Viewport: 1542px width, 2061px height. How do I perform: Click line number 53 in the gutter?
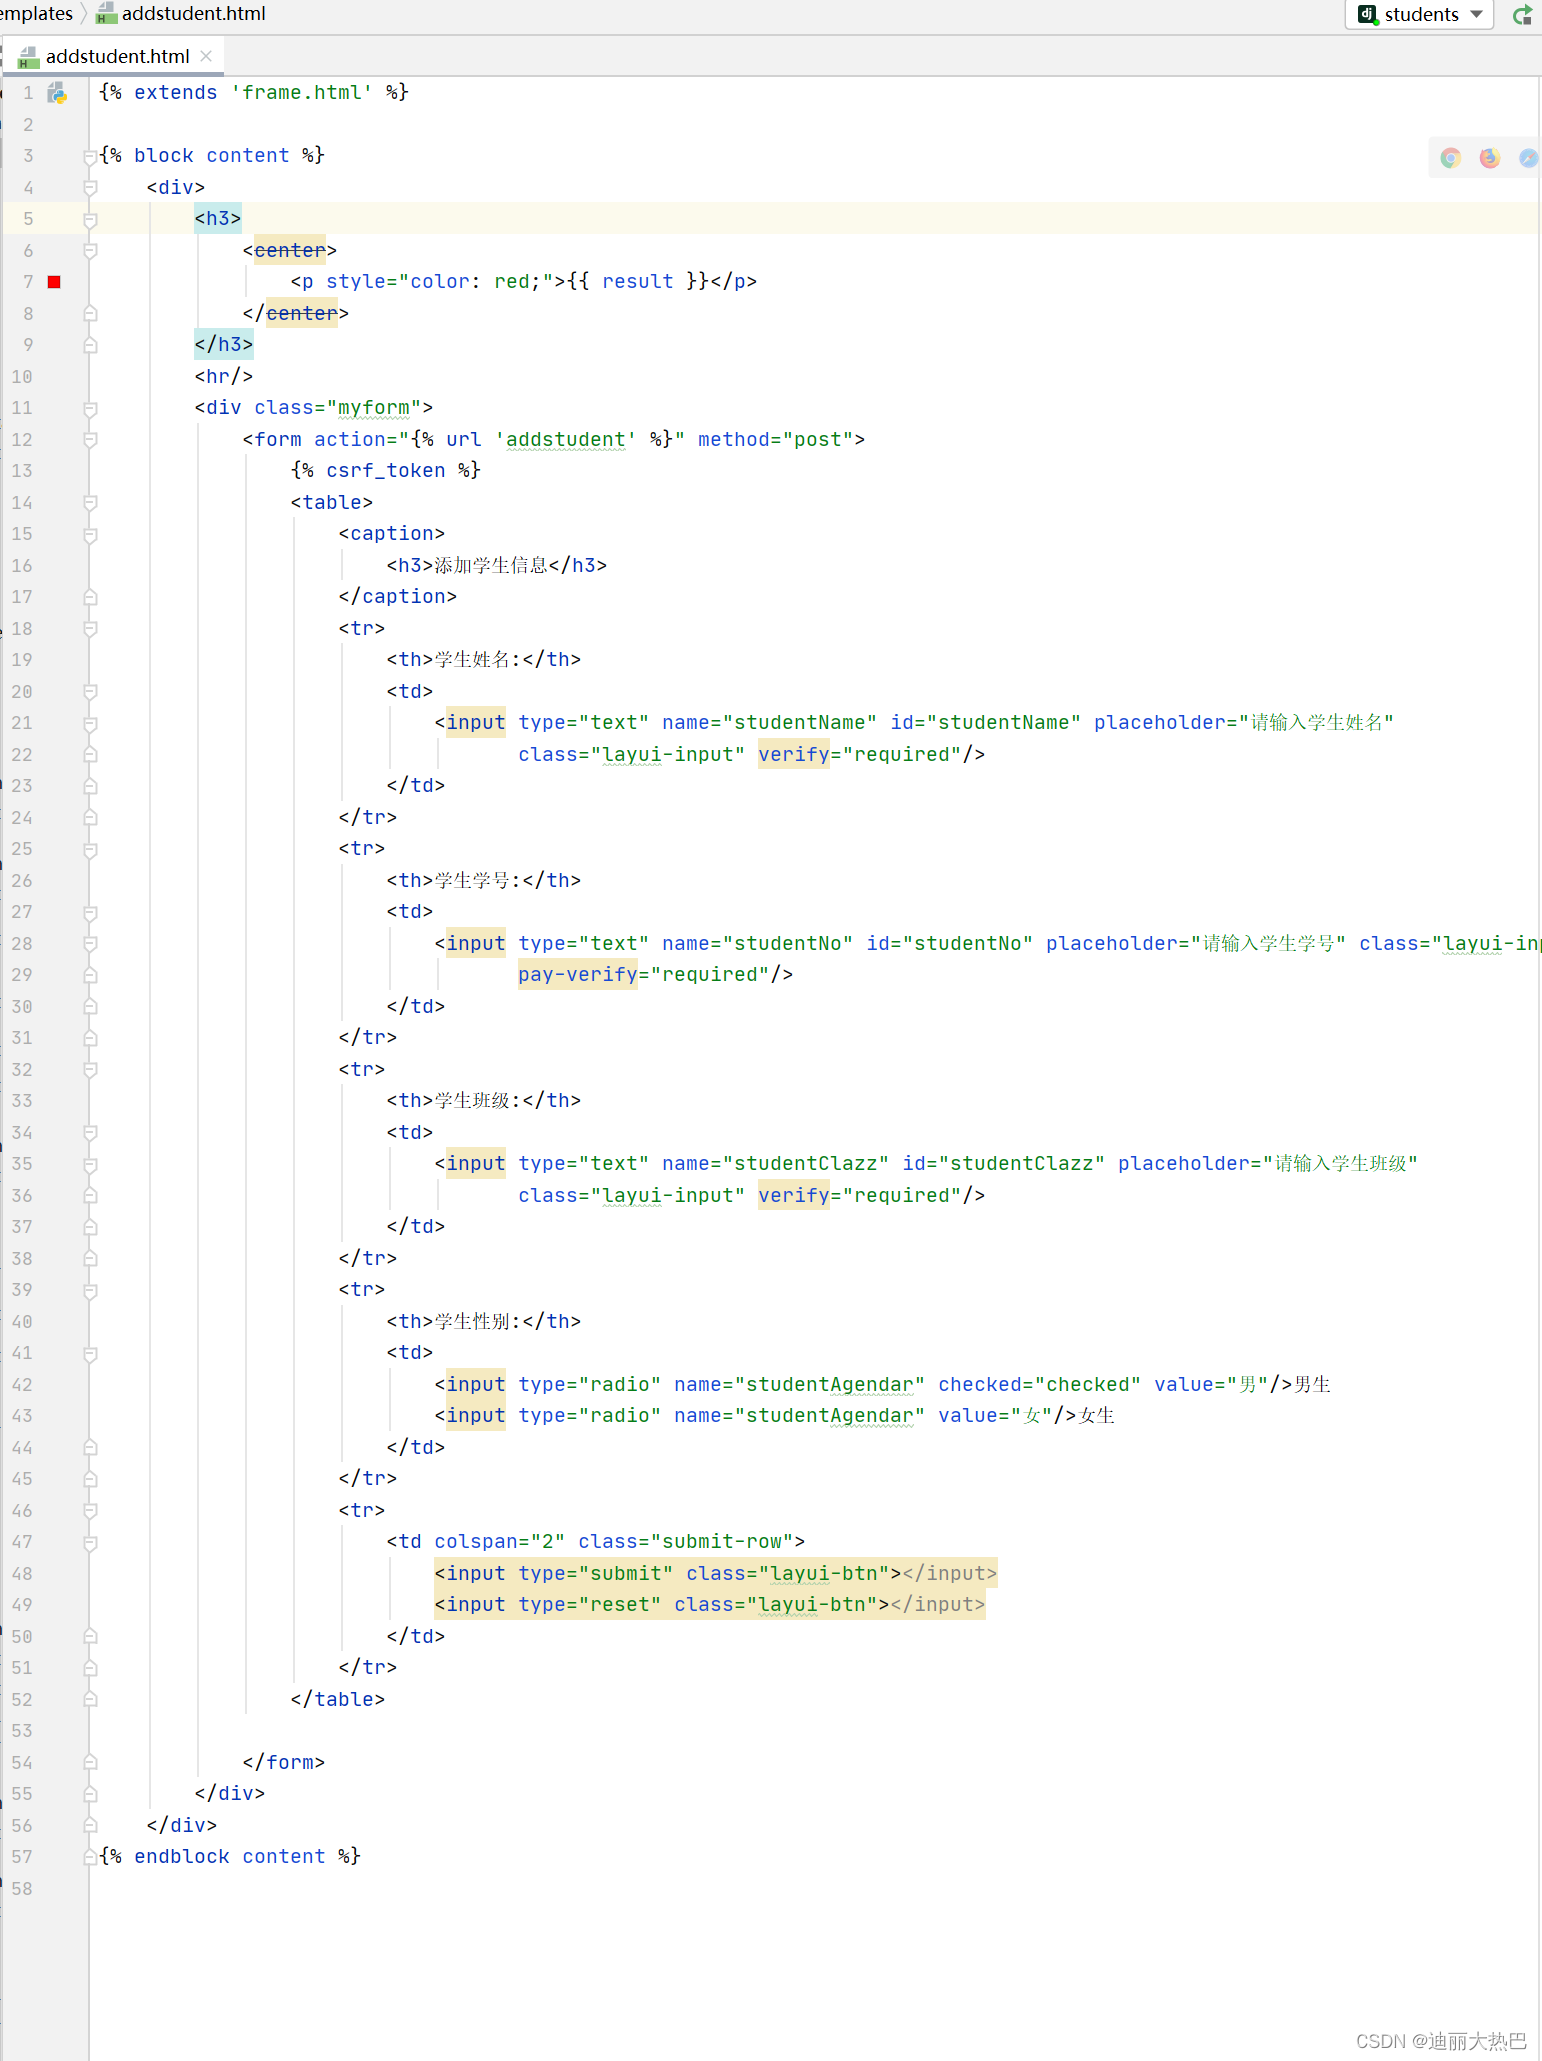(22, 1731)
